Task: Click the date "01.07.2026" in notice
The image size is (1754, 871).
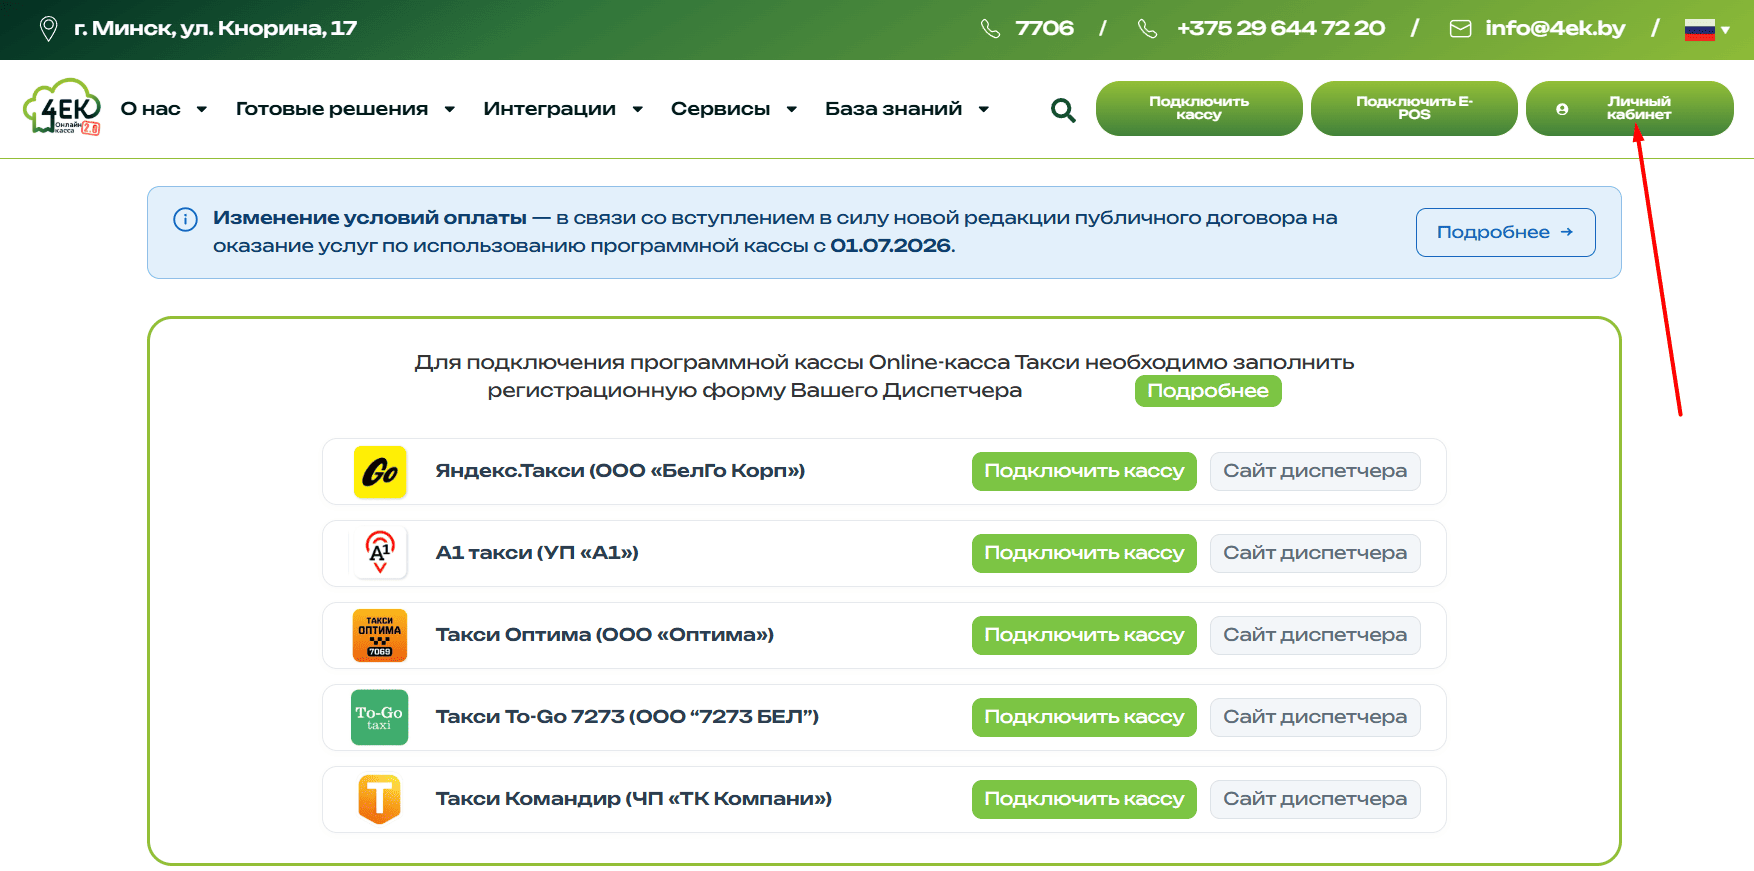Action: [890, 246]
